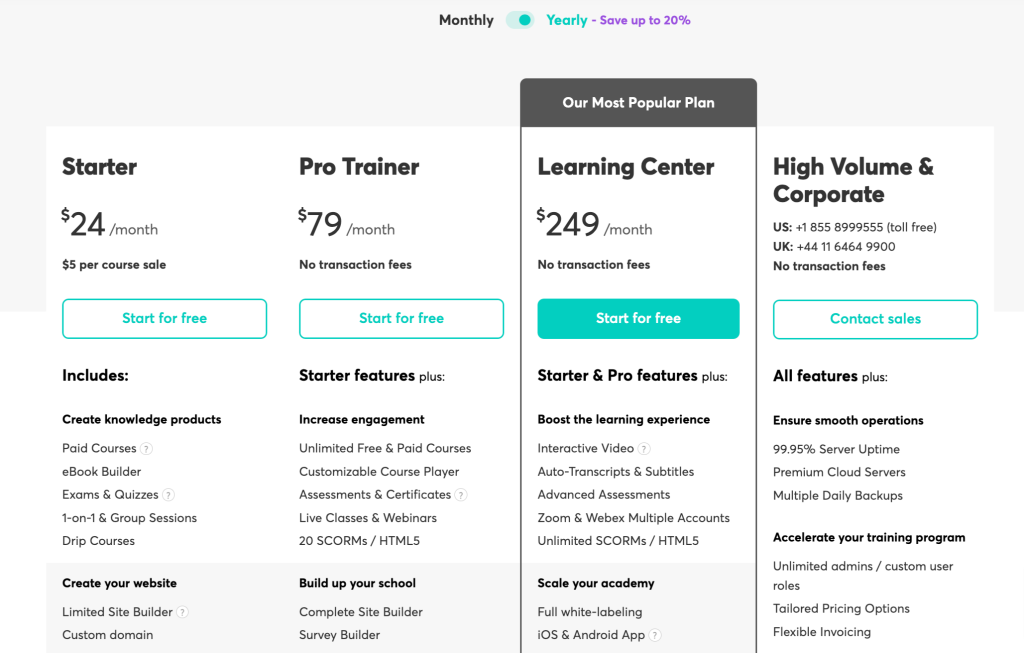Toggle the Monthly/Yearly billing switch

pyautogui.click(x=520, y=20)
